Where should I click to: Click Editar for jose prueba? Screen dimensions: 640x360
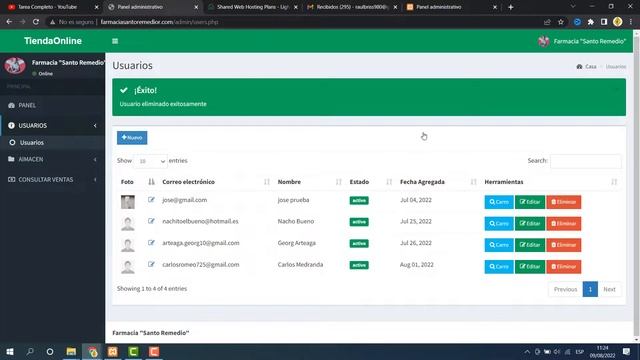(530, 202)
